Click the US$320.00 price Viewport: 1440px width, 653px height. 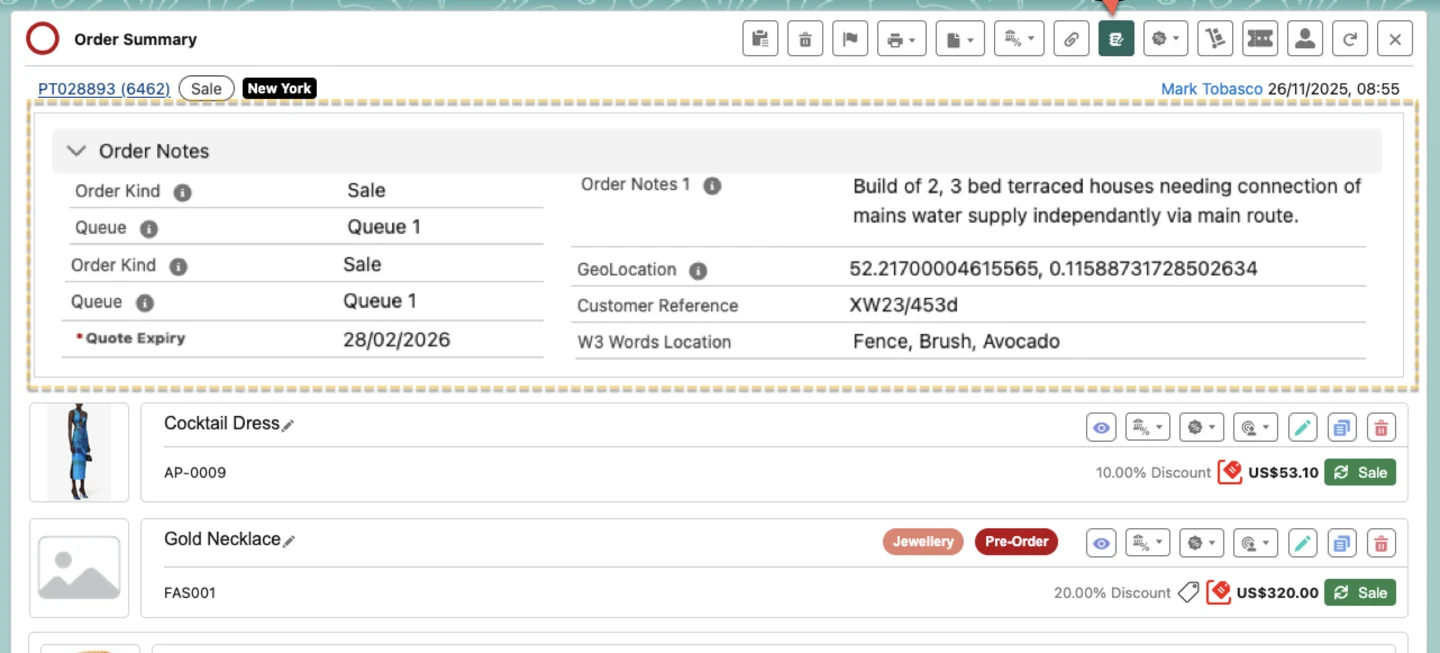click(1278, 593)
